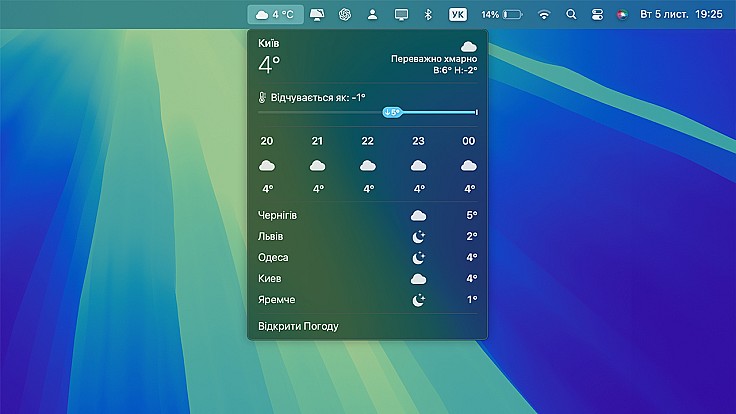Click the feels-like temperature slider marker 5°

(x=392, y=112)
